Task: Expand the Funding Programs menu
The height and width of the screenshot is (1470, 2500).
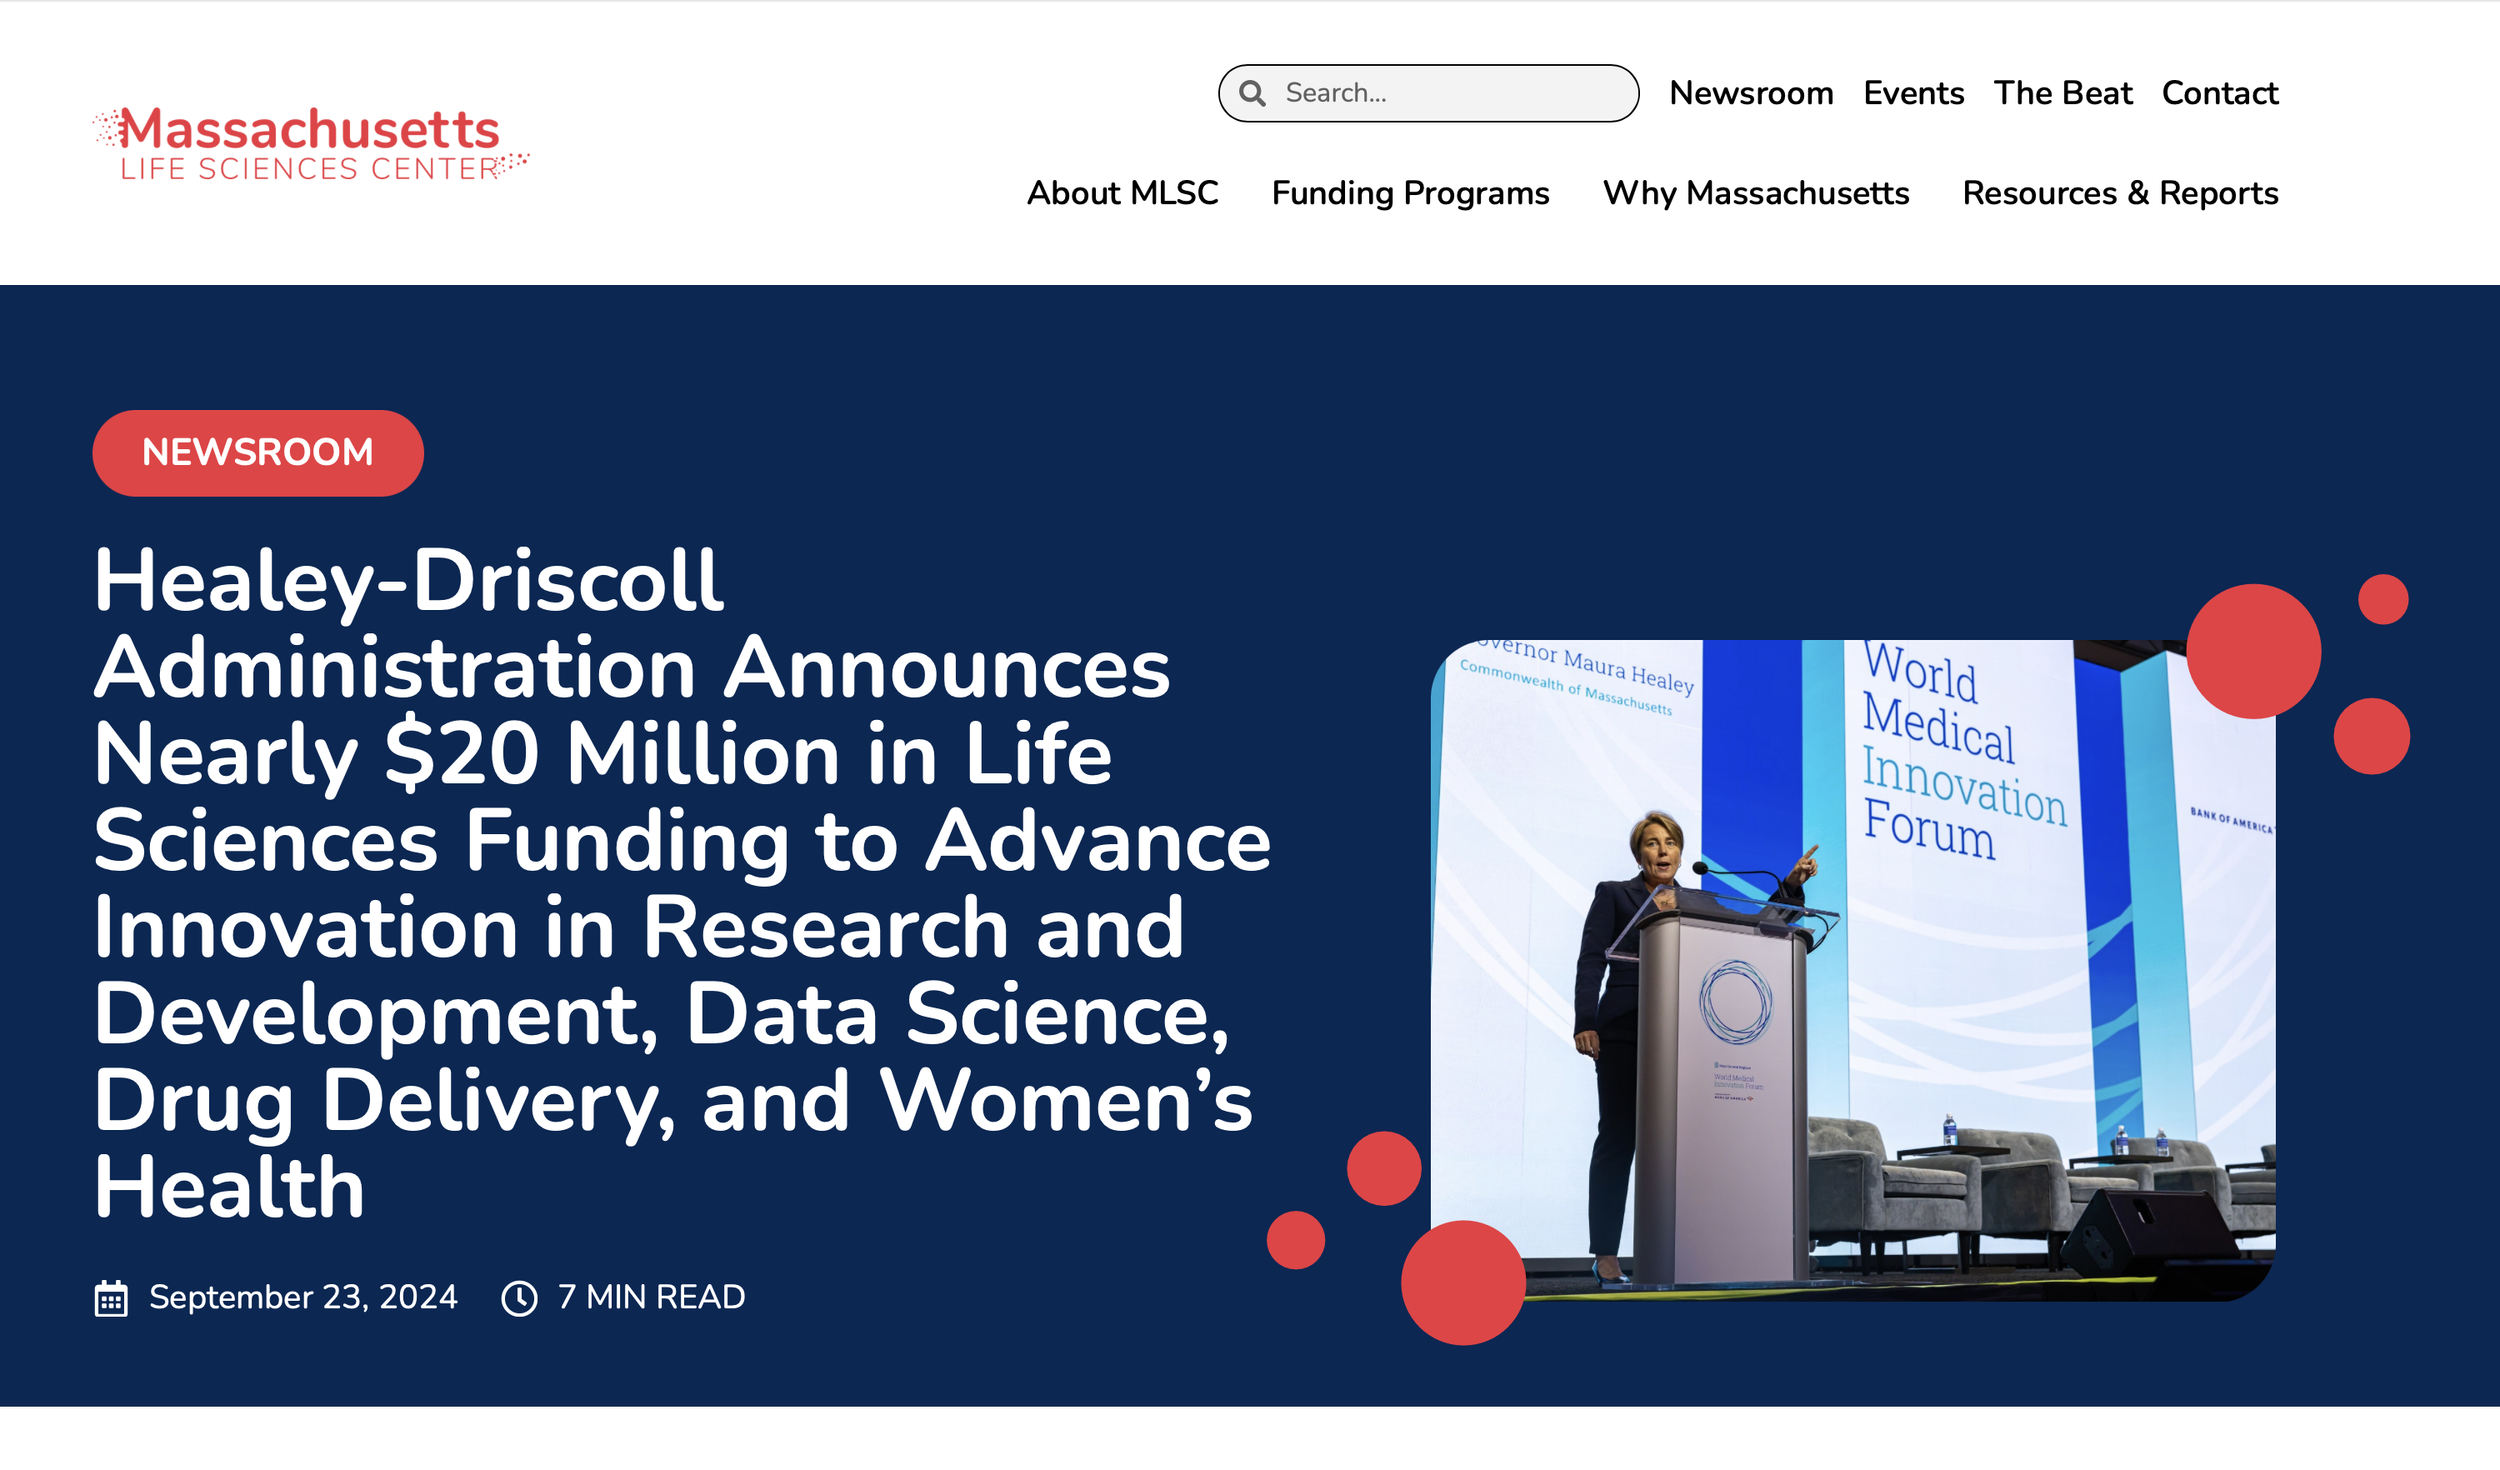Action: click(x=1410, y=193)
